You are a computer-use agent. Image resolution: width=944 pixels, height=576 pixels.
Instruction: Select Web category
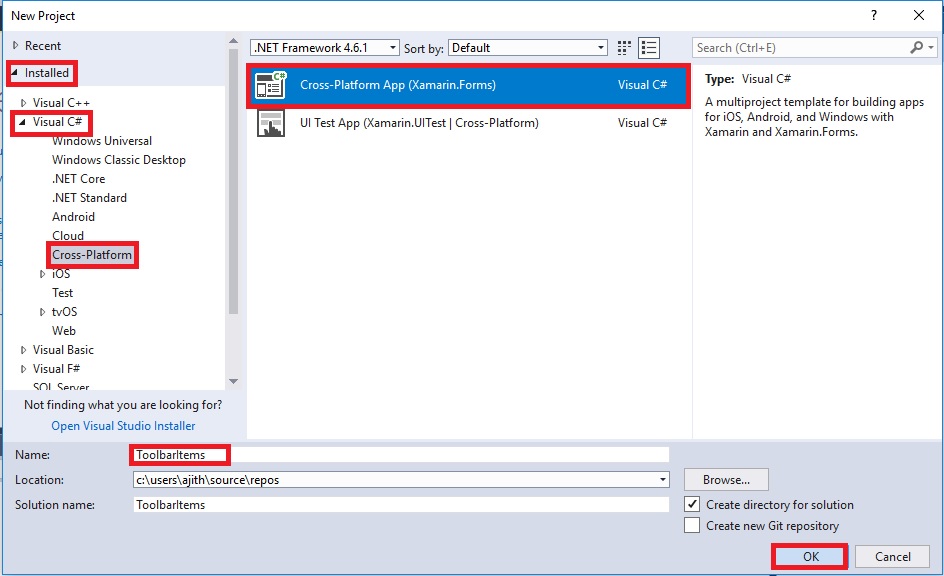tap(64, 330)
